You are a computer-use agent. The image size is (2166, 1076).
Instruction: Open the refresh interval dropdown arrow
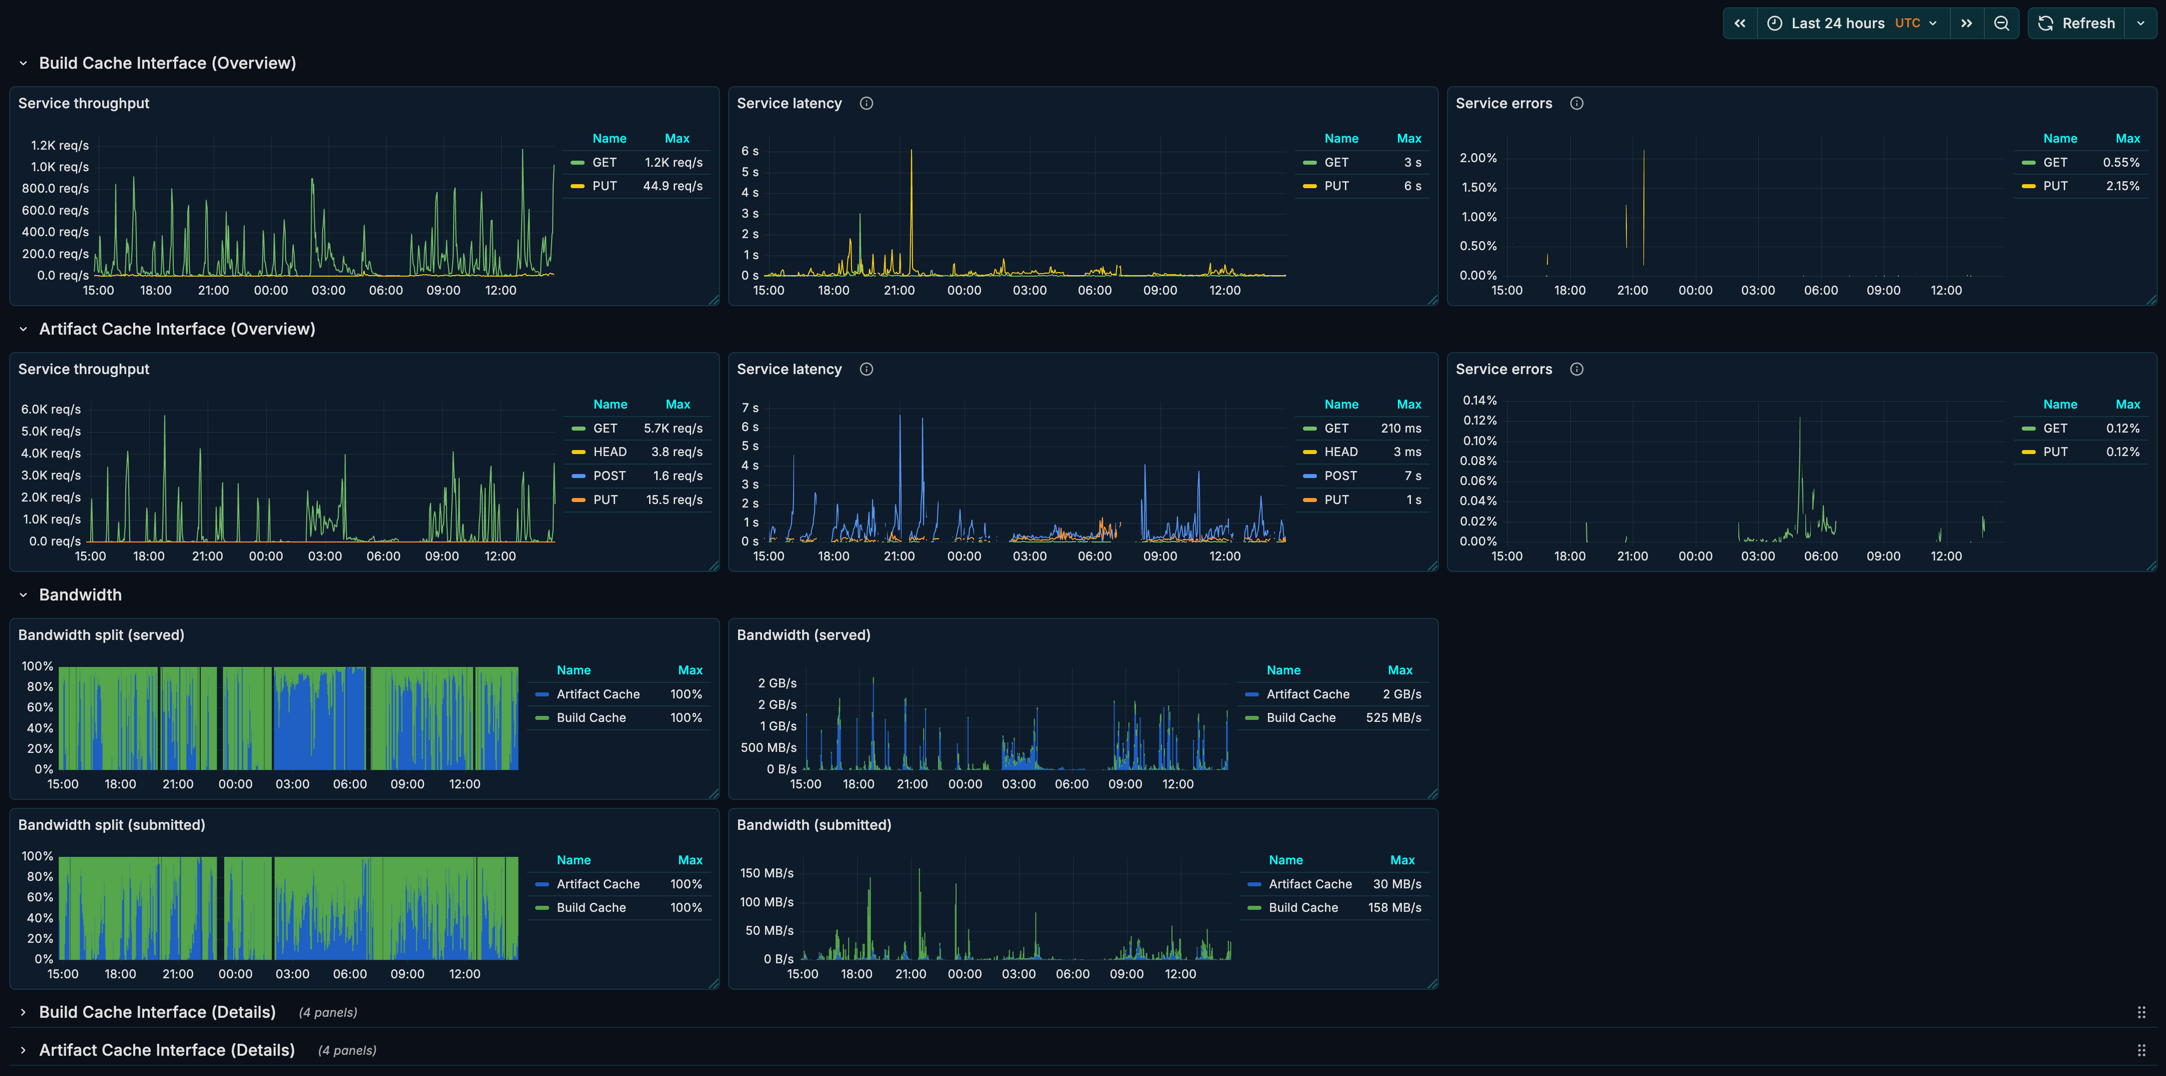click(x=2141, y=23)
